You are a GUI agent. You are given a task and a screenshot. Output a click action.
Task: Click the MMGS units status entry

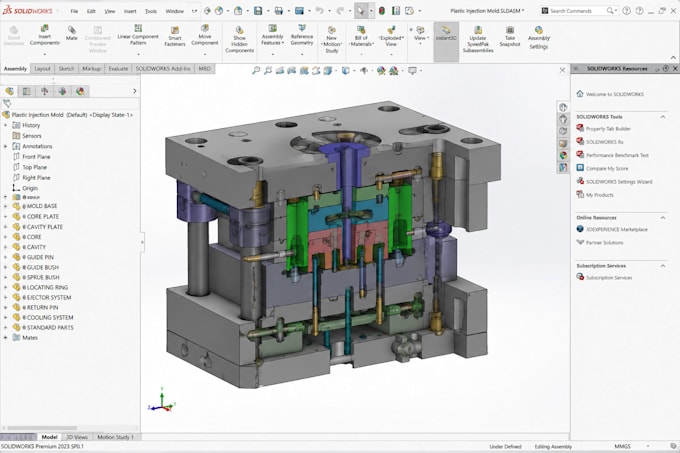click(622, 446)
